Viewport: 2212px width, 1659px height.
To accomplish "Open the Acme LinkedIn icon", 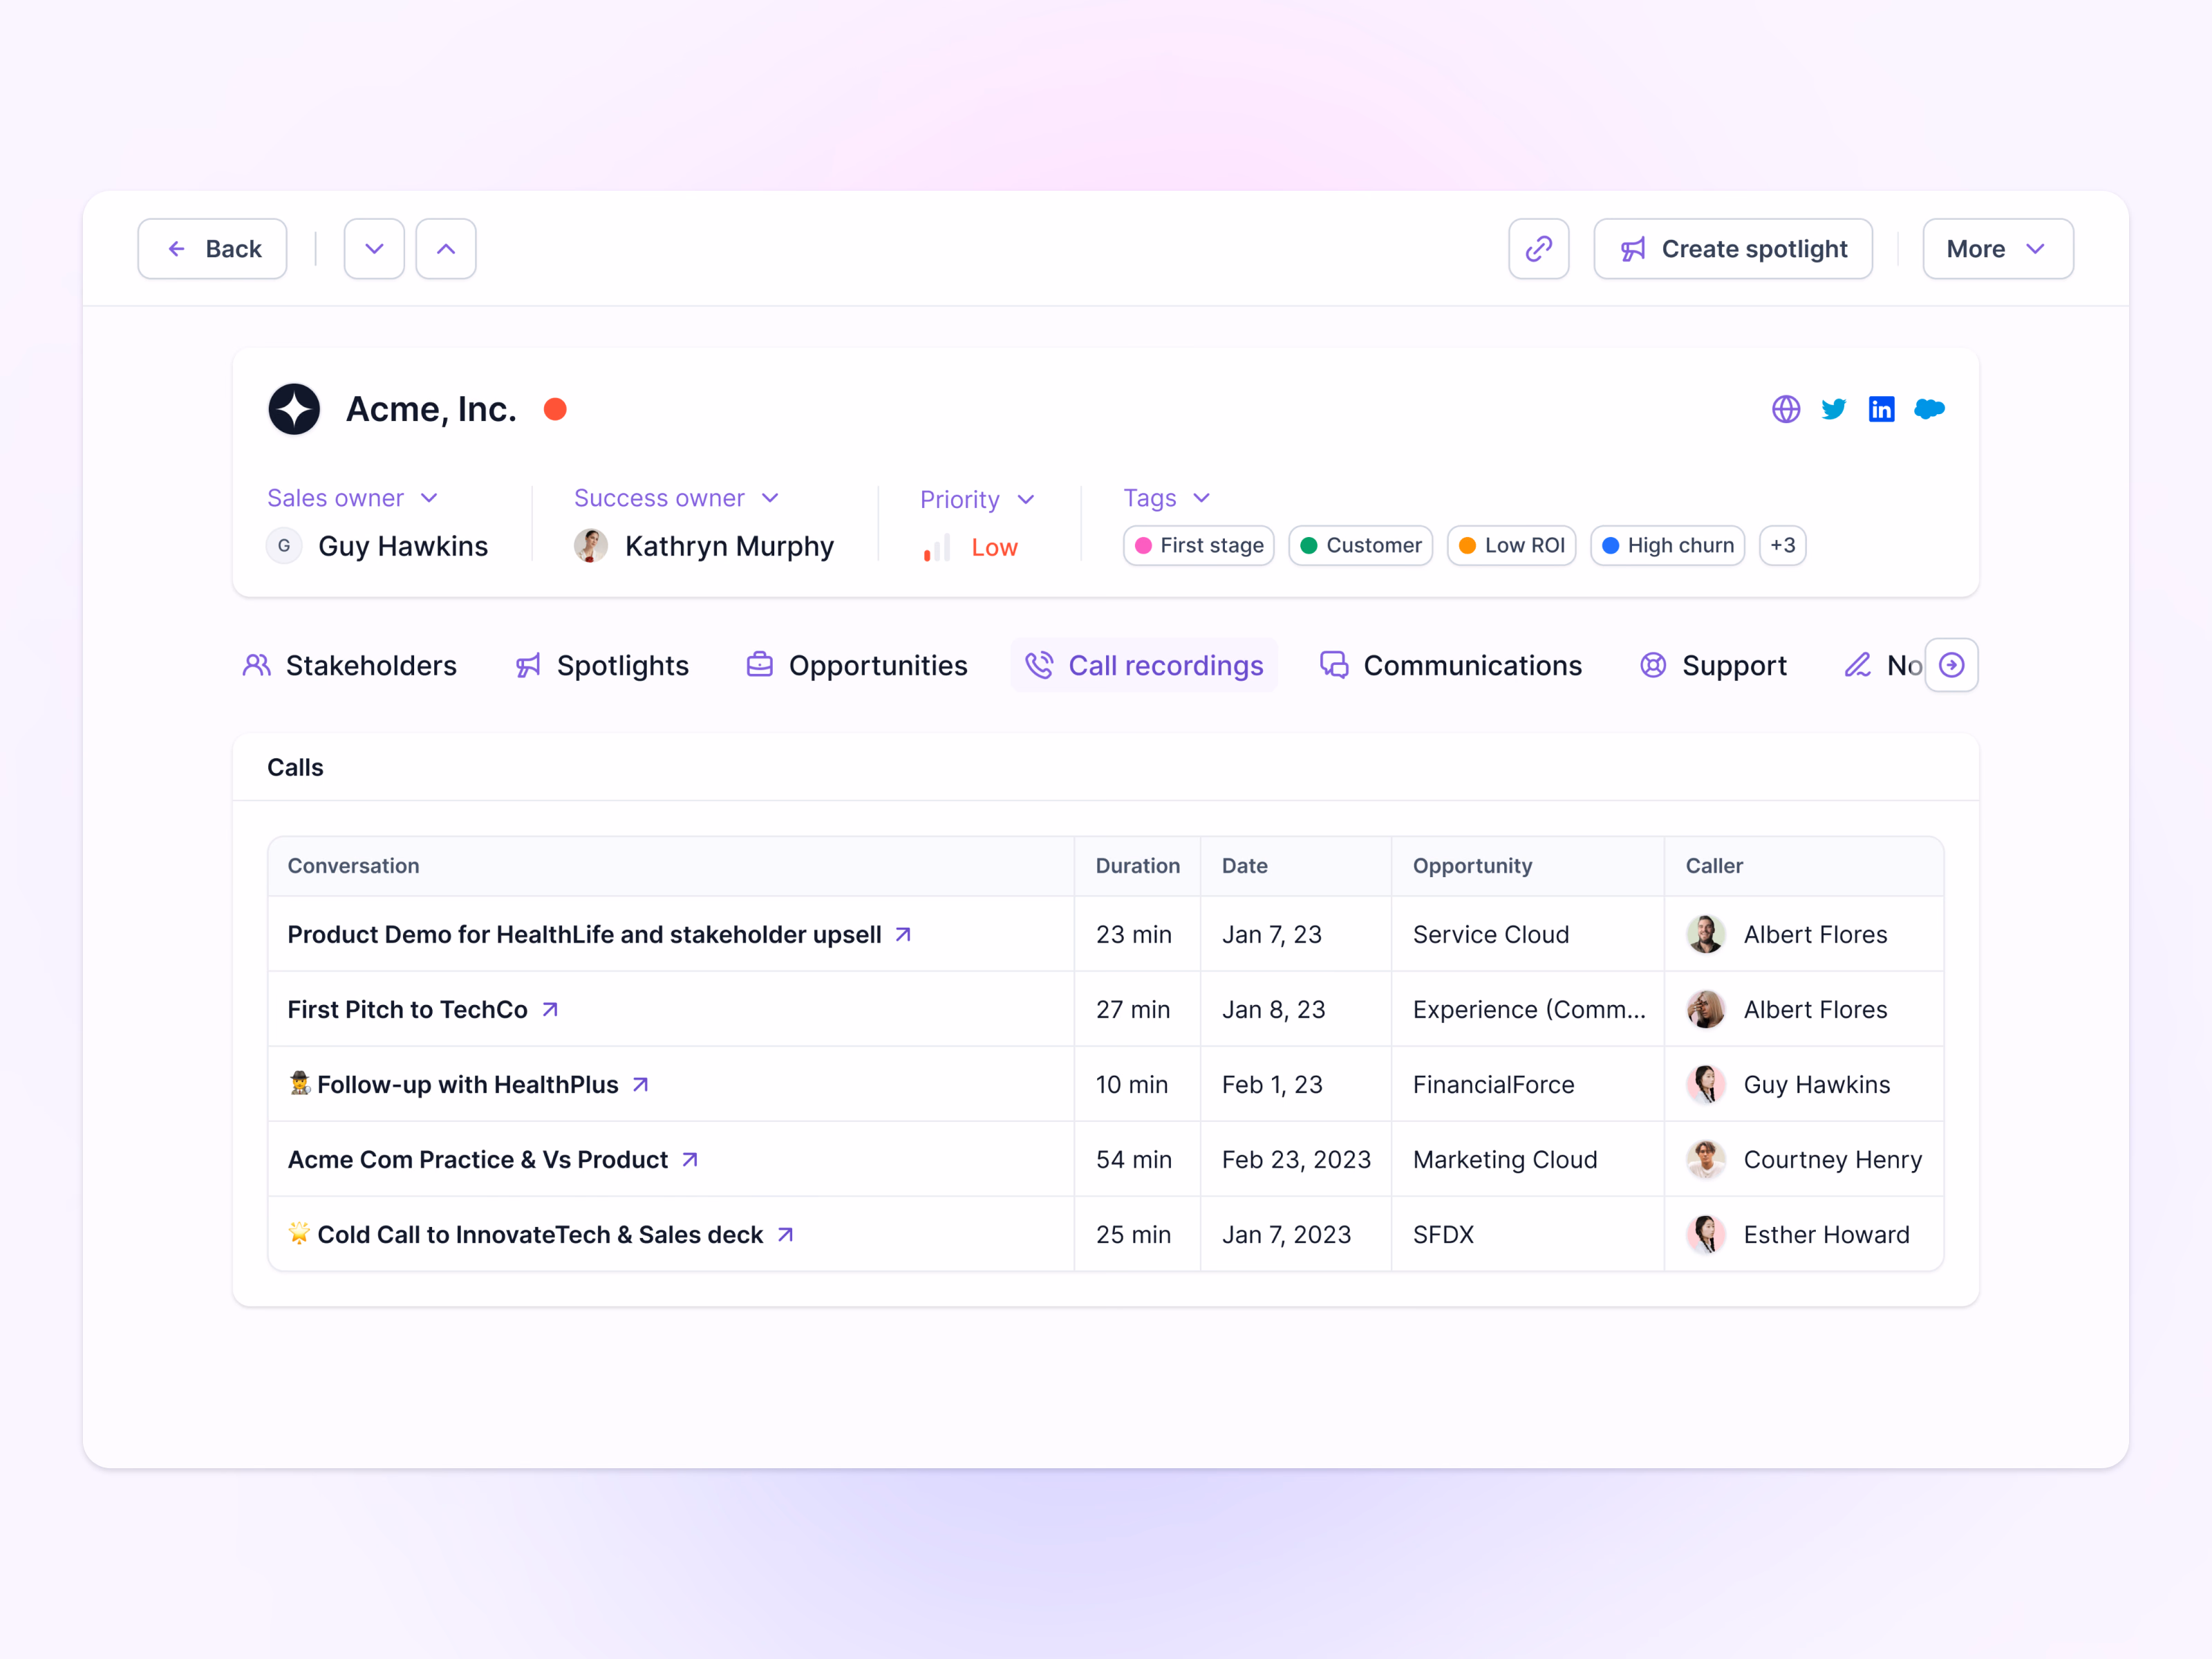I will pos(1881,409).
